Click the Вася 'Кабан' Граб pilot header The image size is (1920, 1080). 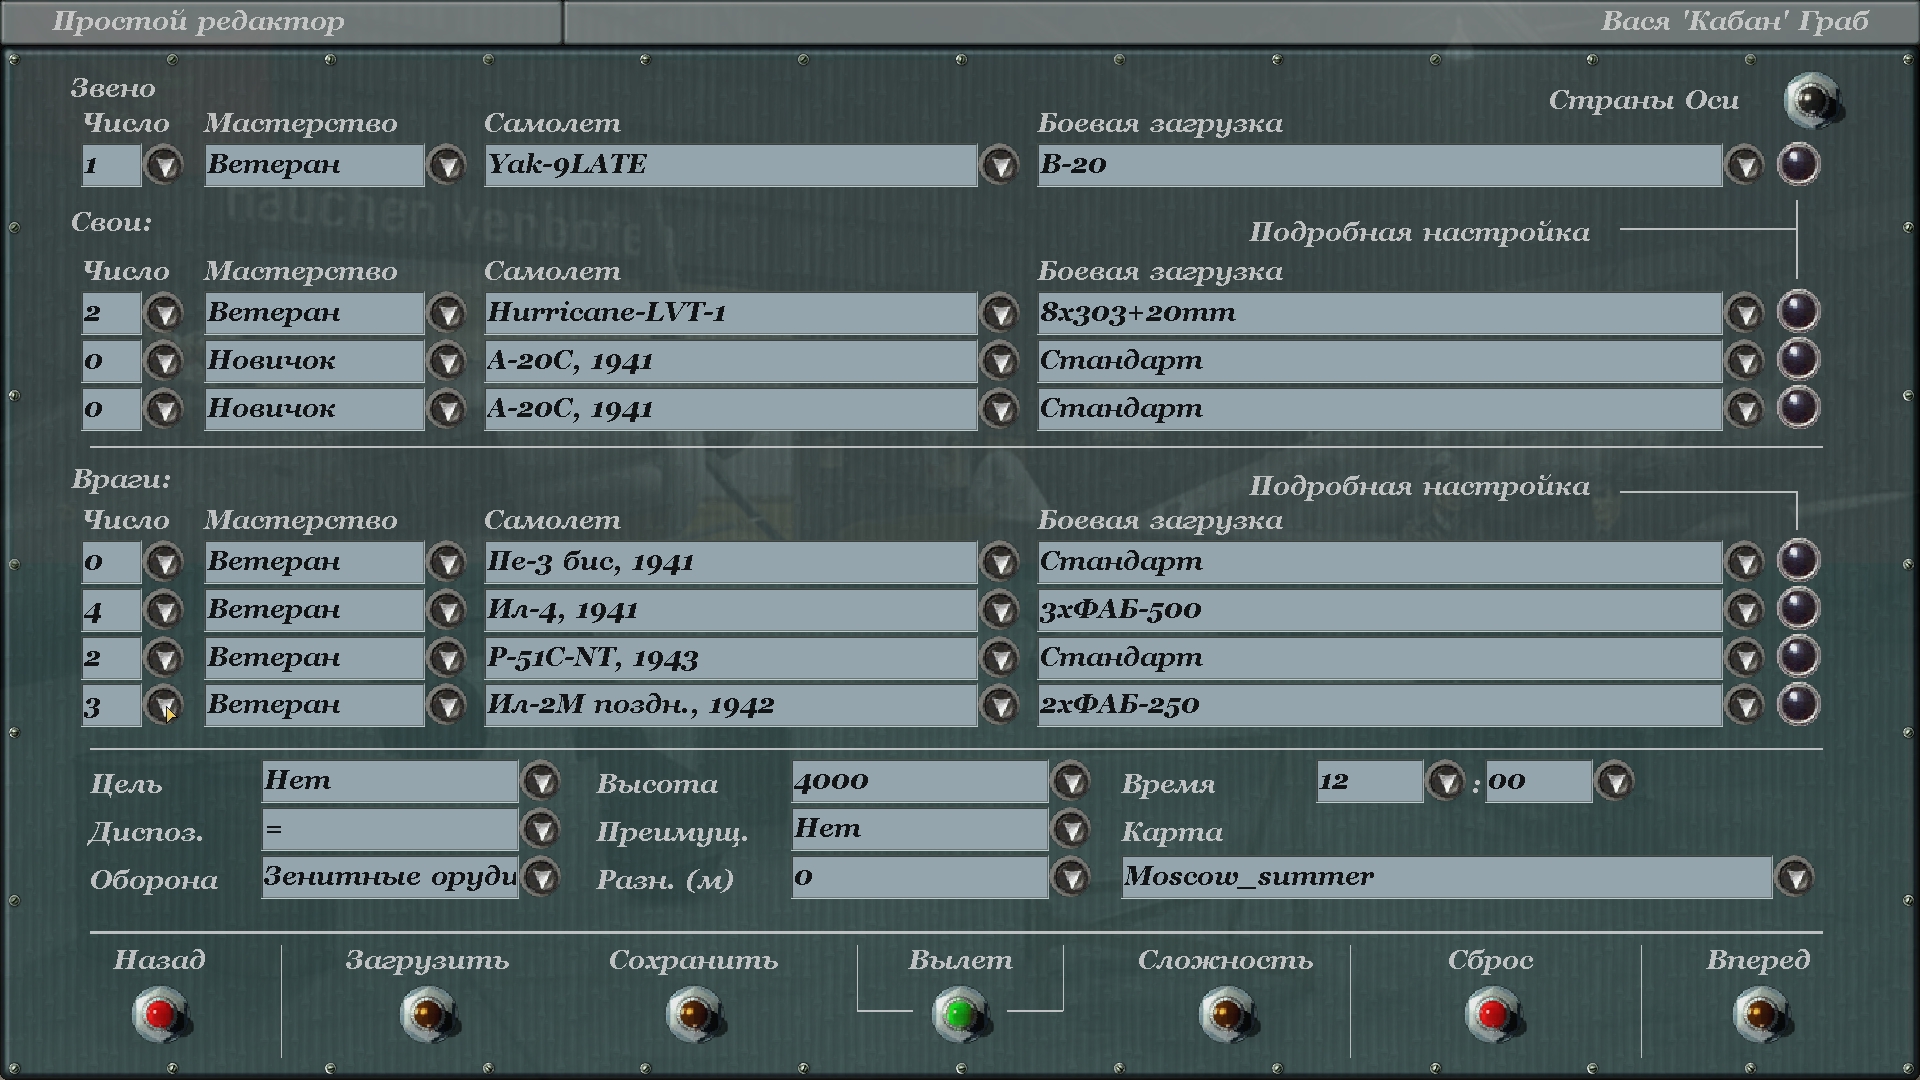coord(1734,22)
